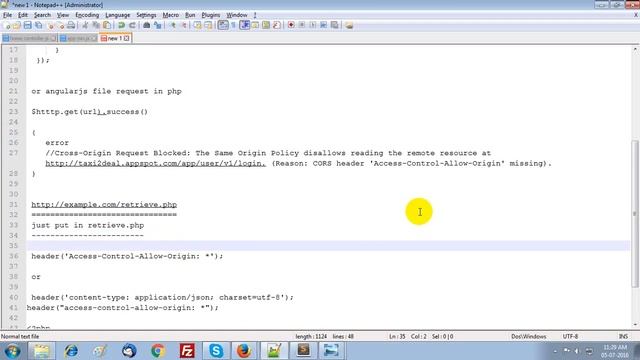Start macro recording with red dot
640x360 pixels.
(x=291, y=25)
